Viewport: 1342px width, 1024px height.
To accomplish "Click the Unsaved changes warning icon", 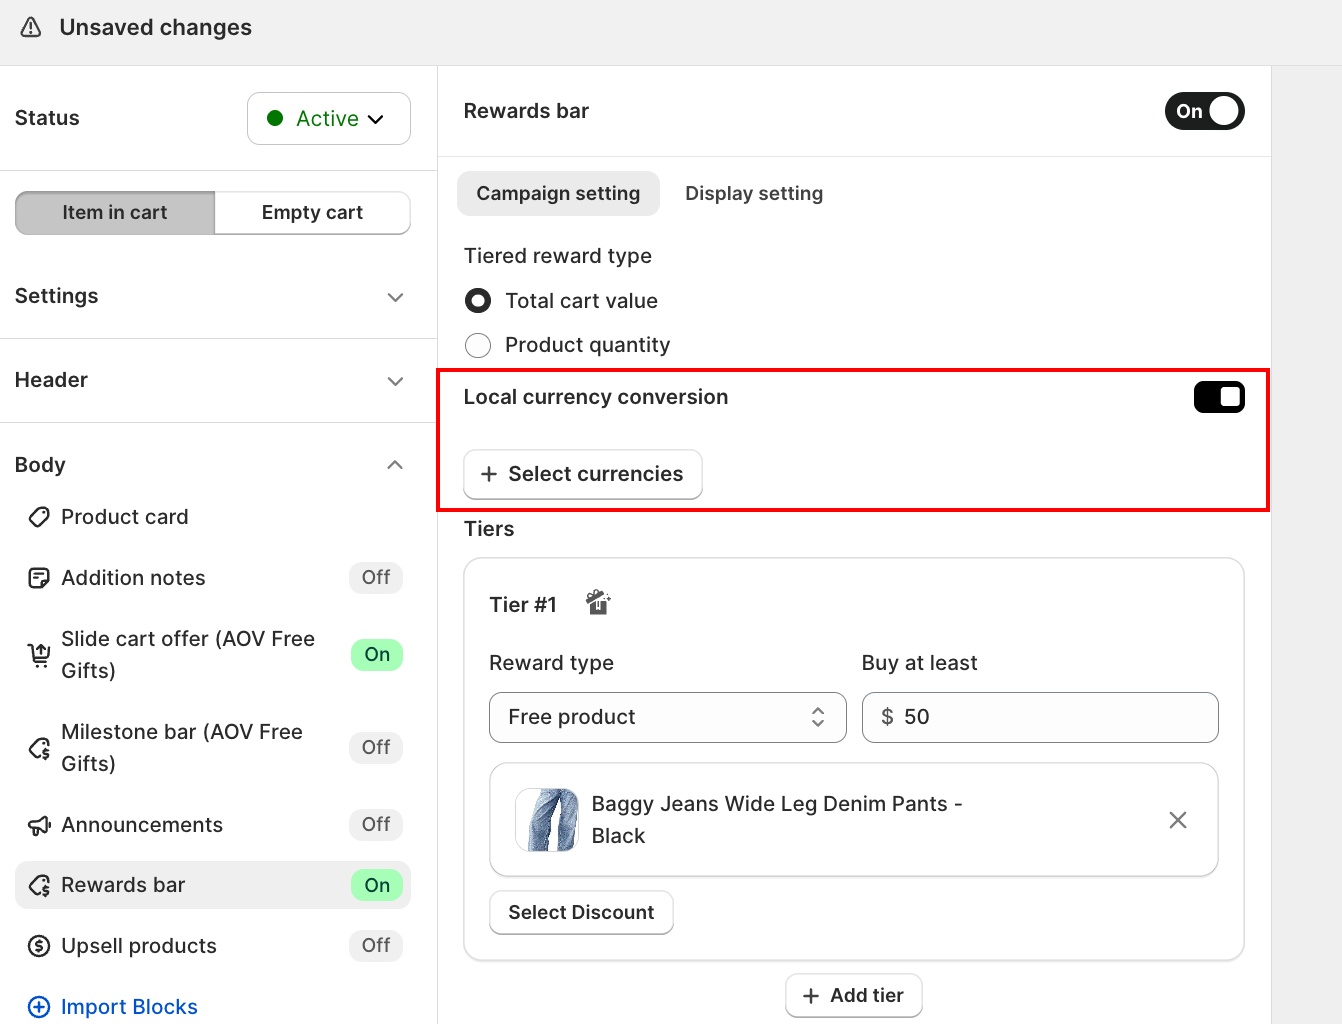I will click(x=31, y=27).
